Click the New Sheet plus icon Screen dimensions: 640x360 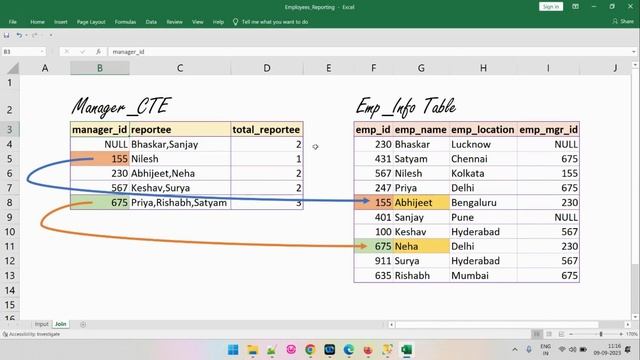point(83,324)
